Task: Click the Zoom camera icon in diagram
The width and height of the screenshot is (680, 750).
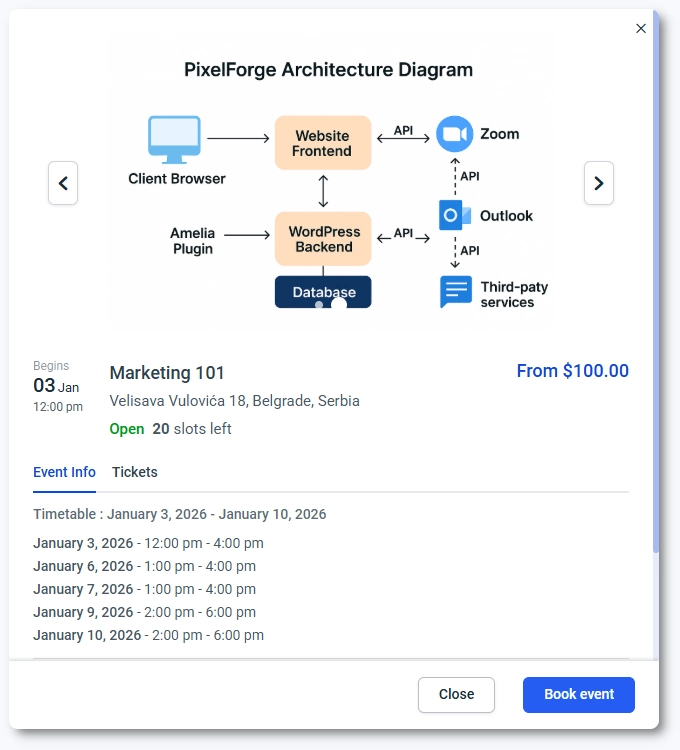Action: pyautogui.click(x=454, y=134)
